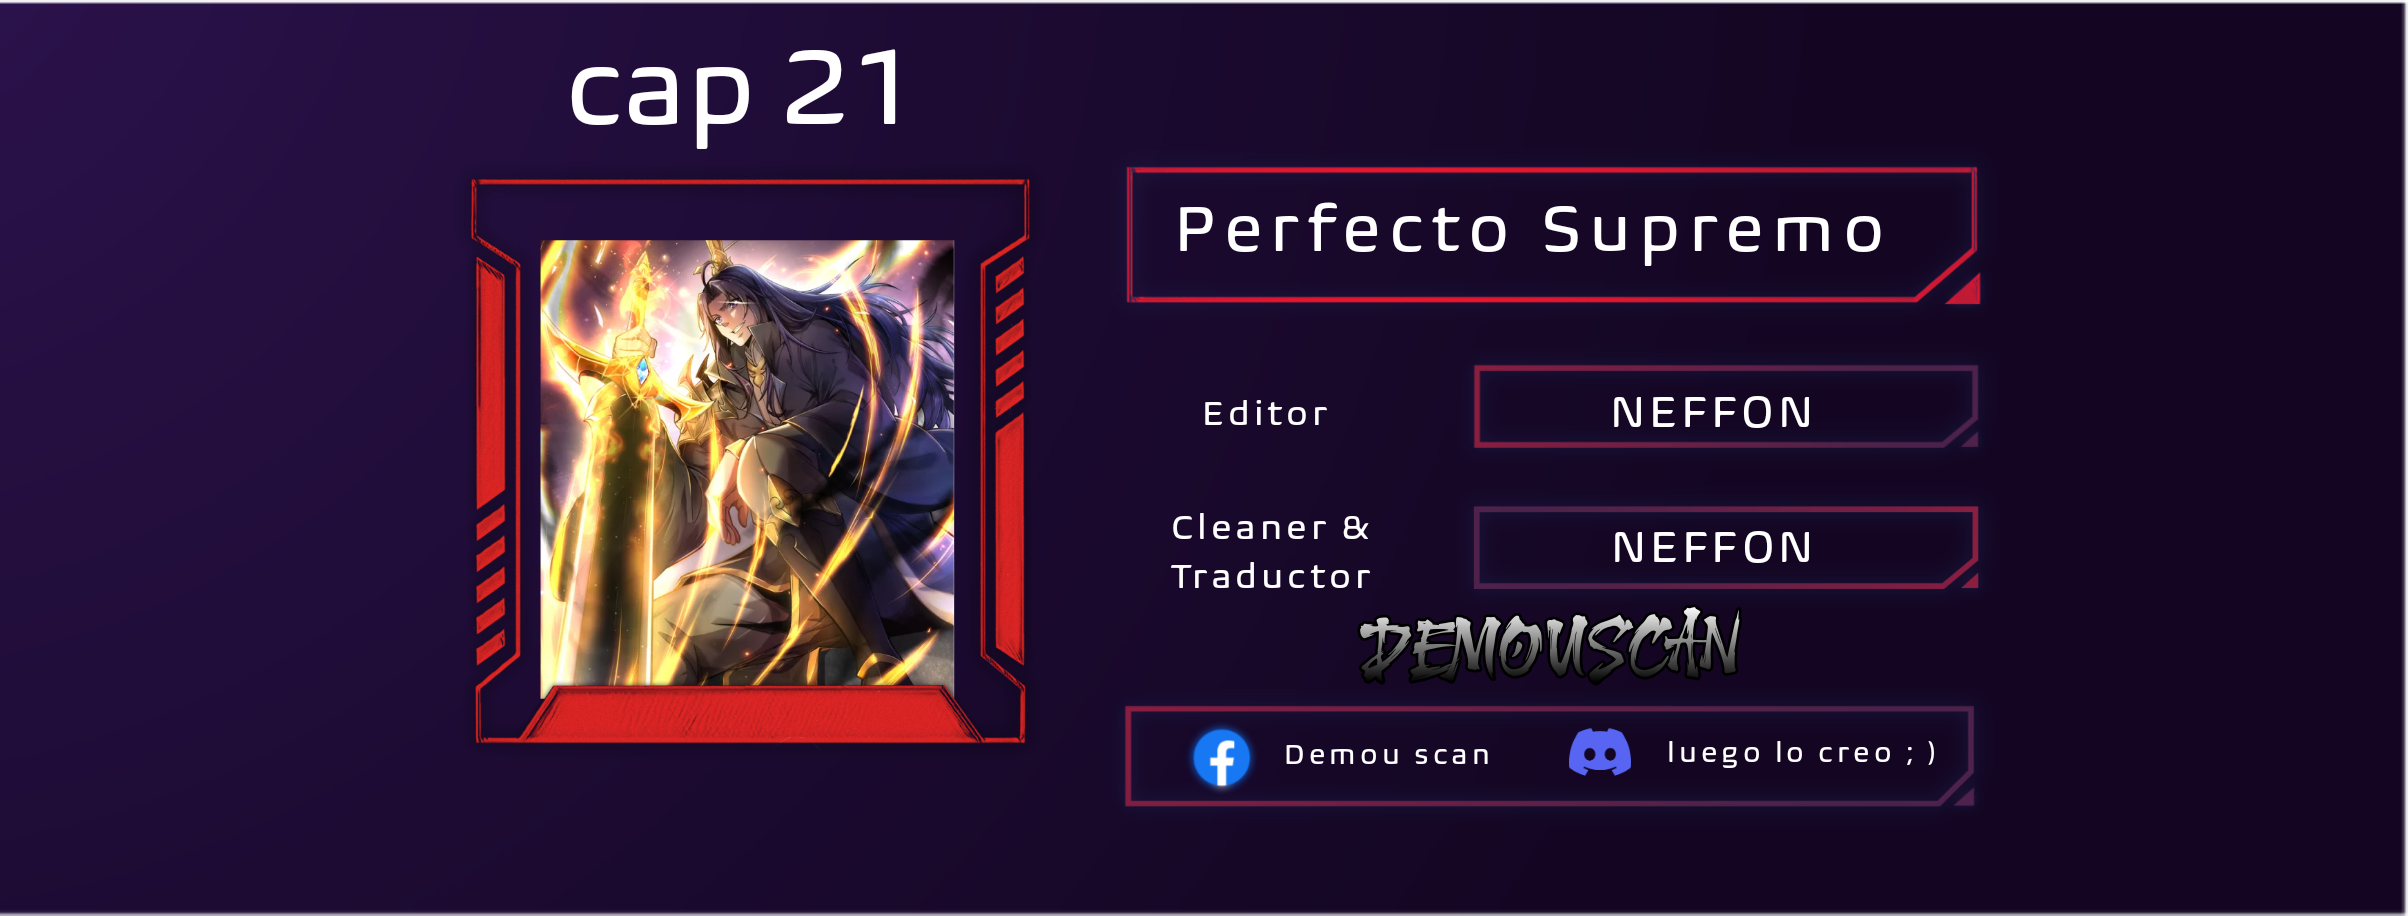Click the Editor label text
This screenshot has width=2408, height=916.
click(x=1265, y=413)
